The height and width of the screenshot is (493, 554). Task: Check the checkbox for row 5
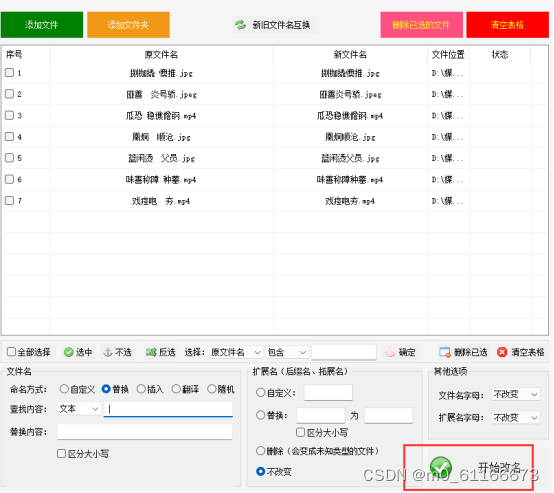(x=10, y=158)
